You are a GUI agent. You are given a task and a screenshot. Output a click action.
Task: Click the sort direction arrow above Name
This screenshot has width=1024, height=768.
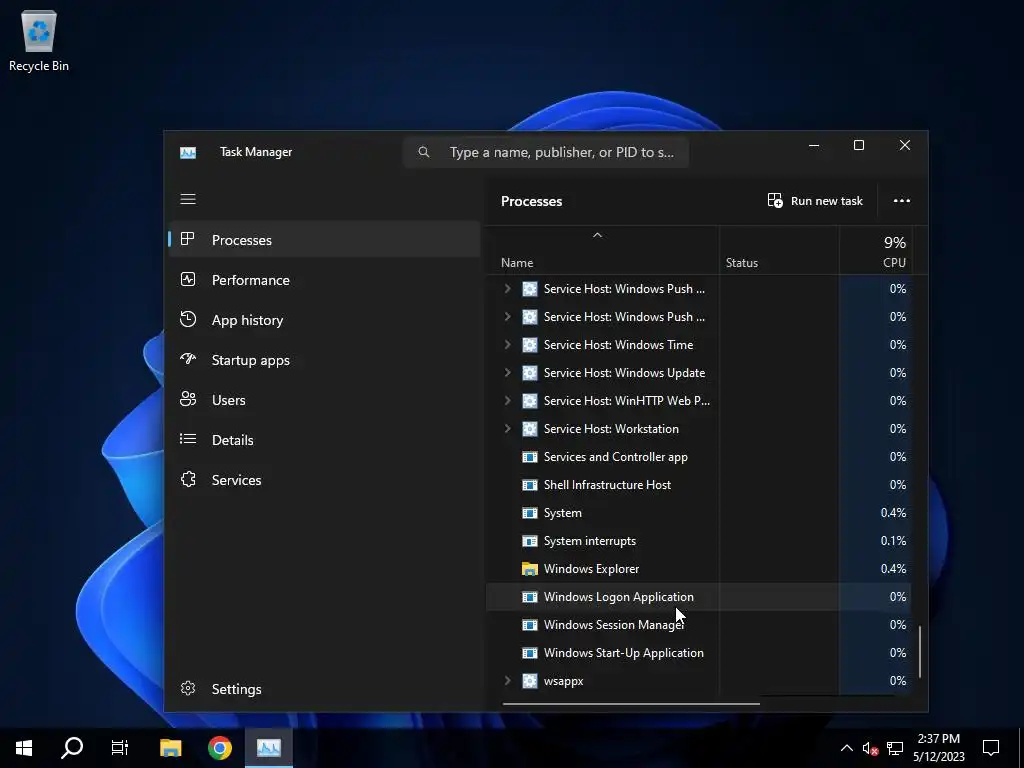tap(597, 235)
